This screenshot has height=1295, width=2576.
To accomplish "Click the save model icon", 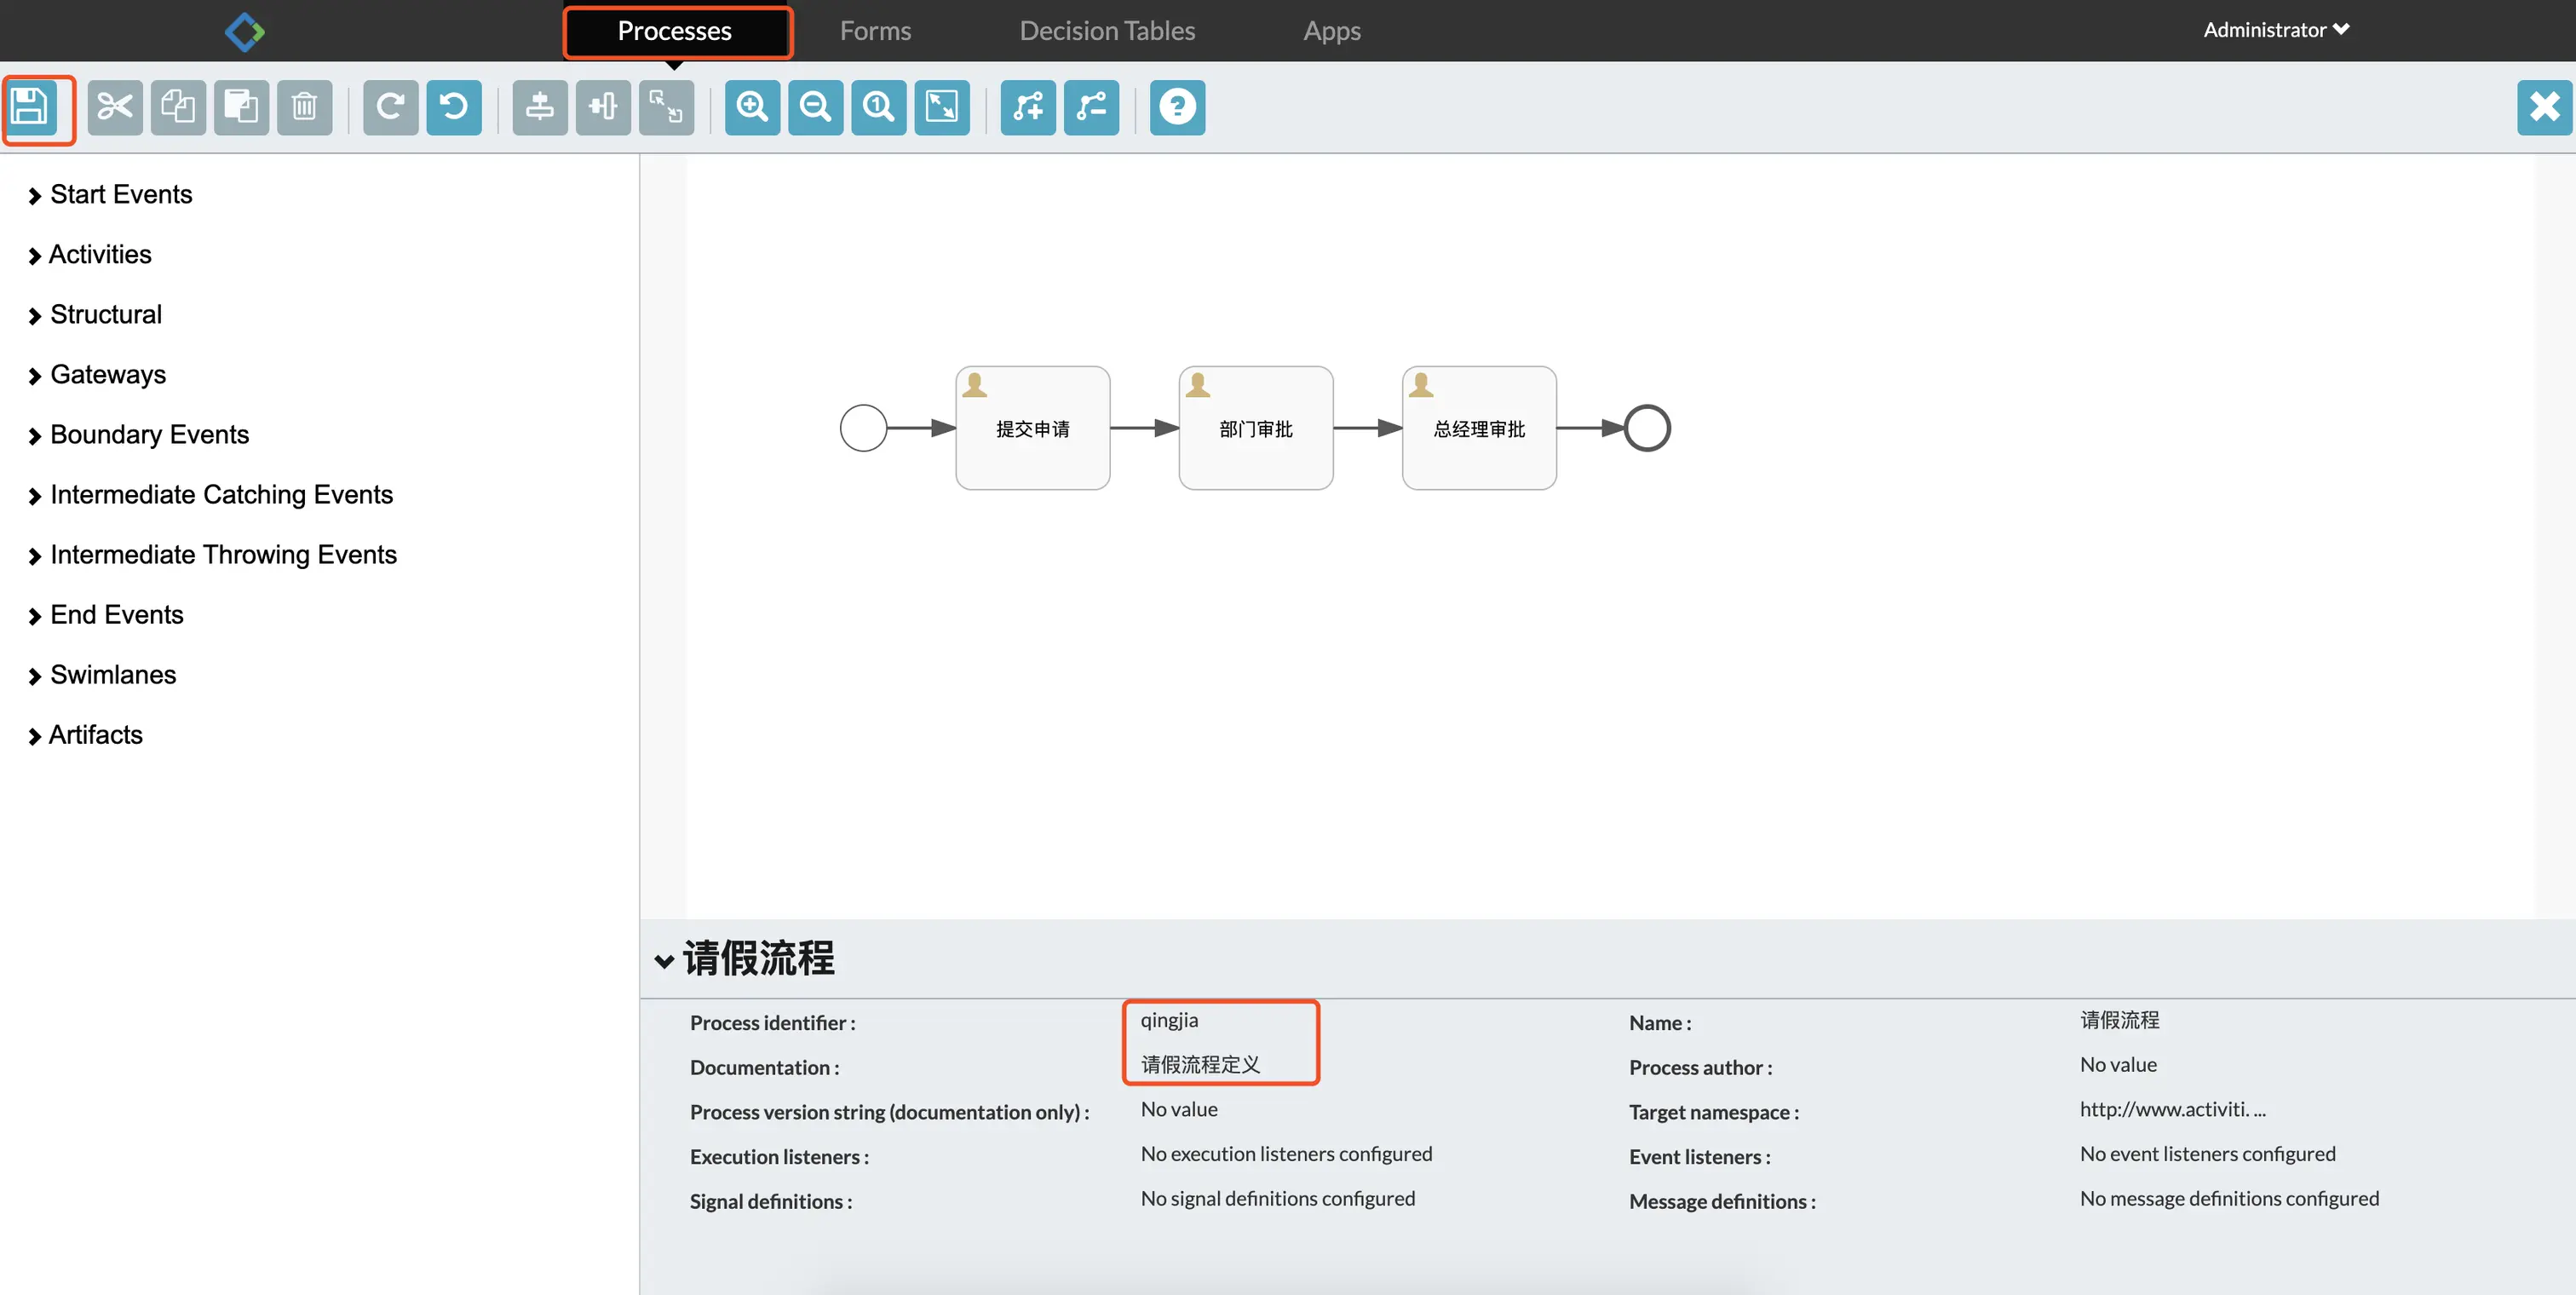I will point(30,107).
